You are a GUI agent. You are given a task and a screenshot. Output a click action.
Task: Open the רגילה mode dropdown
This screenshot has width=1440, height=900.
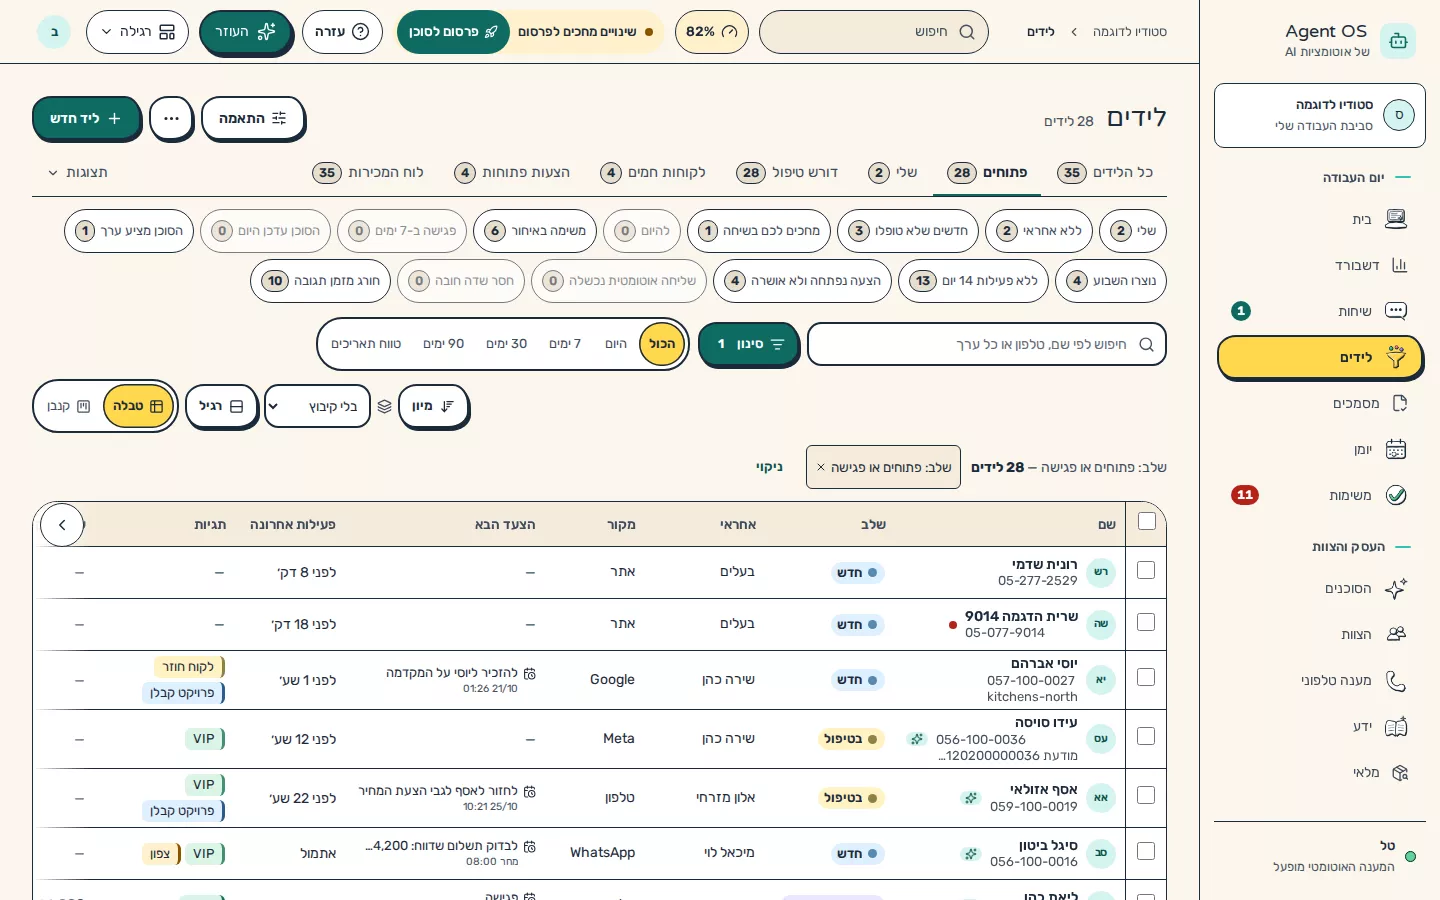point(137,32)
